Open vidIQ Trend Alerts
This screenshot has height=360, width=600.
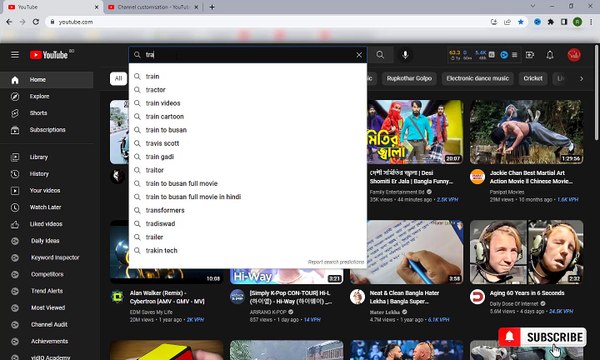point(47,291)
